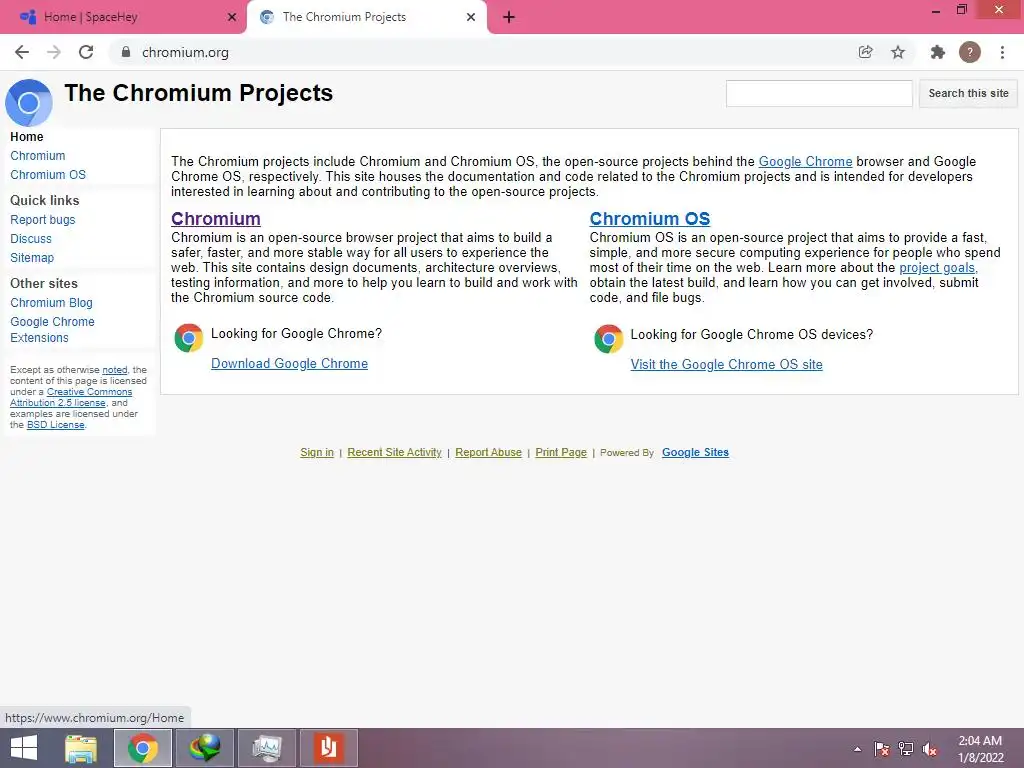Close The Chromium Projects tab

[x=471, y=17]
